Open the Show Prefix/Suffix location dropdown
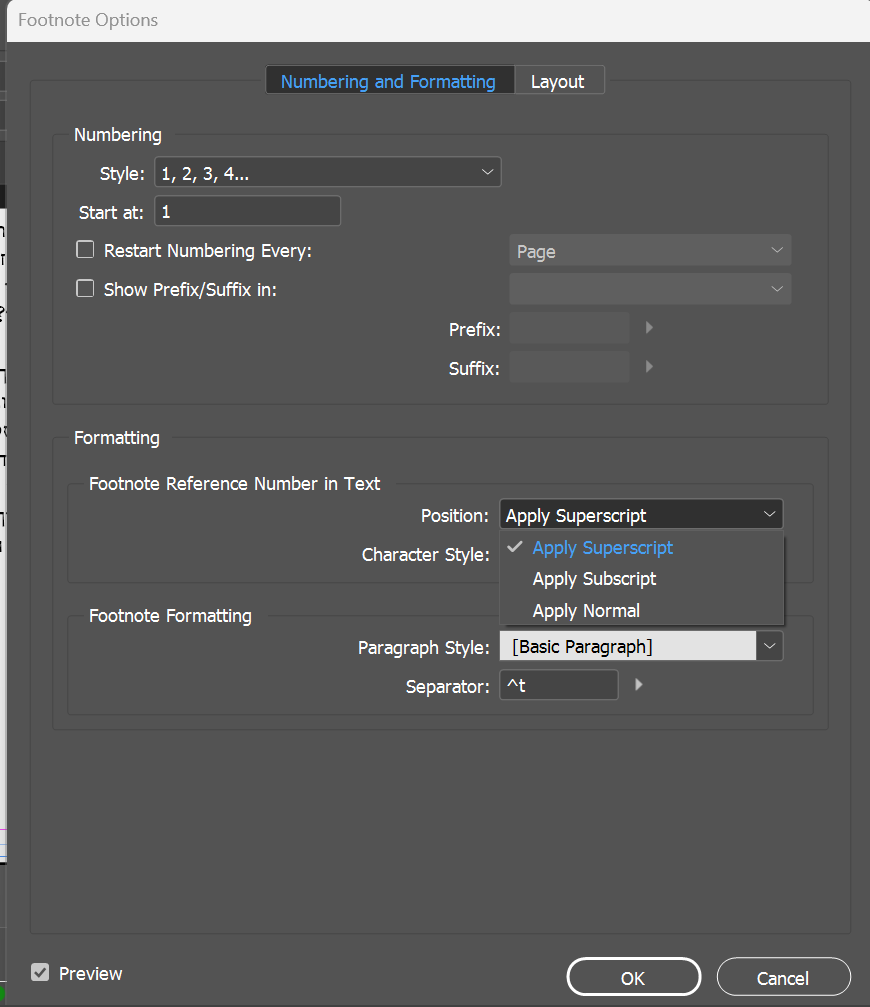The image size is (870, 1007). pos(649,289)
